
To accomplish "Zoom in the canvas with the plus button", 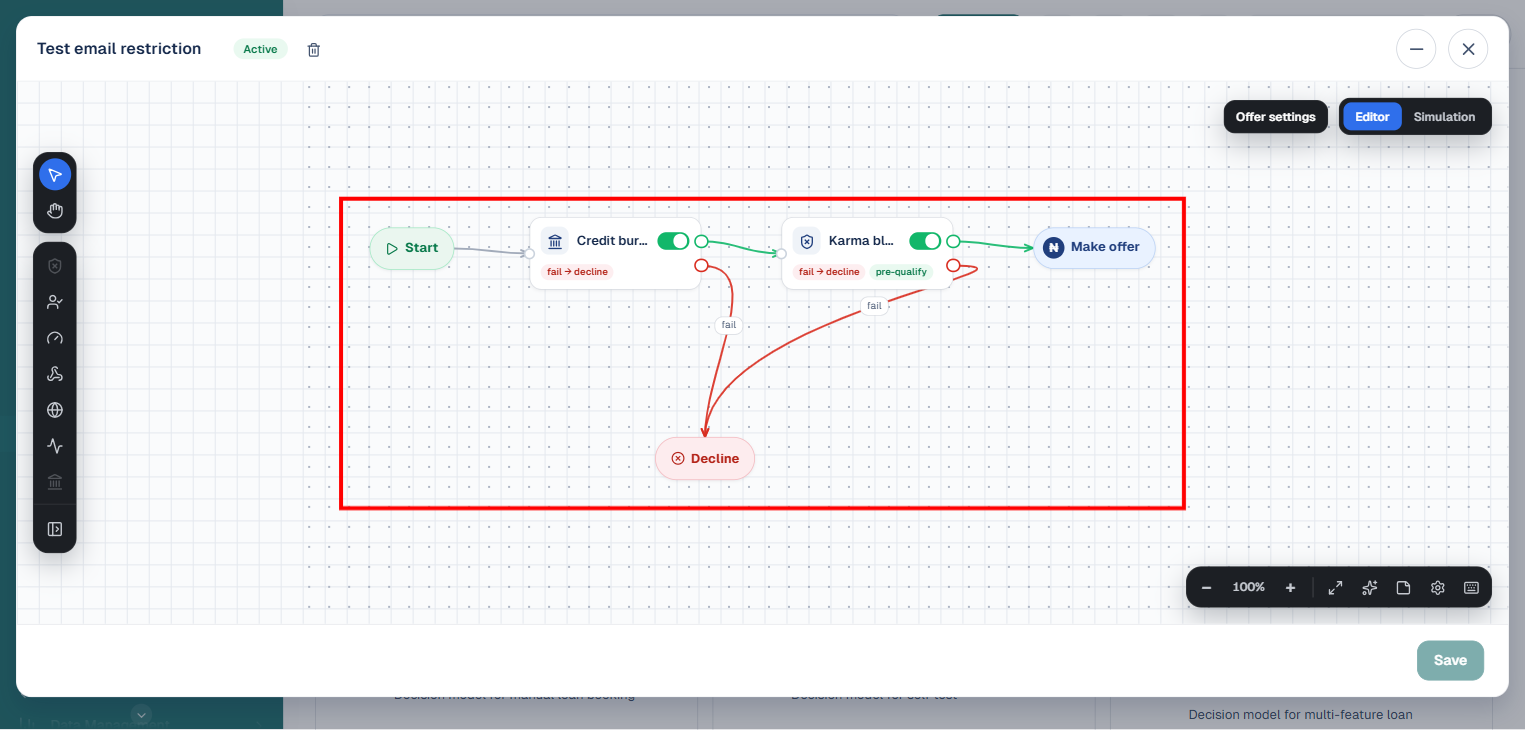I will click(1290, 588).
